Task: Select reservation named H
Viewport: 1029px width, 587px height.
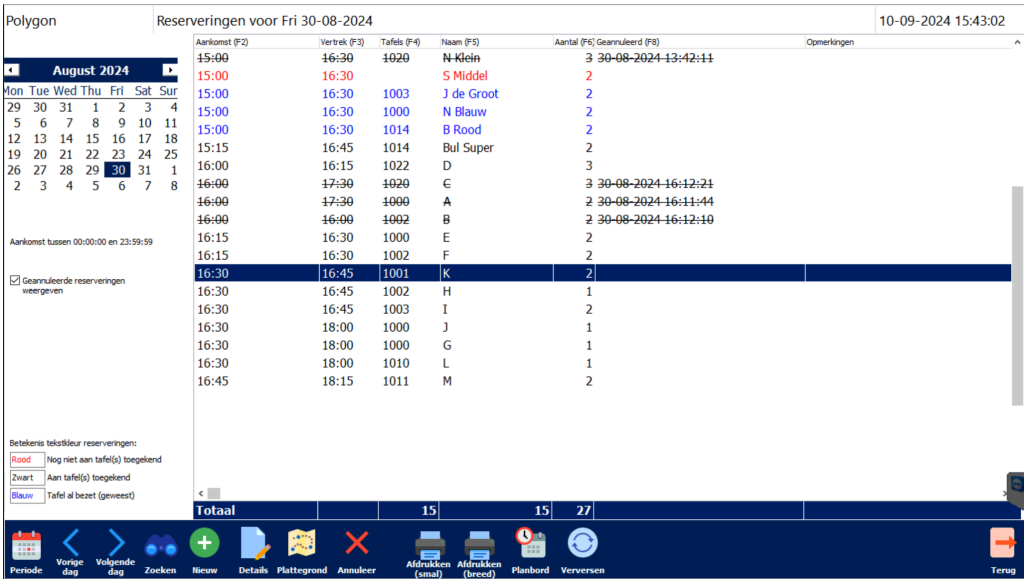Action: click(x=602, y=292)
